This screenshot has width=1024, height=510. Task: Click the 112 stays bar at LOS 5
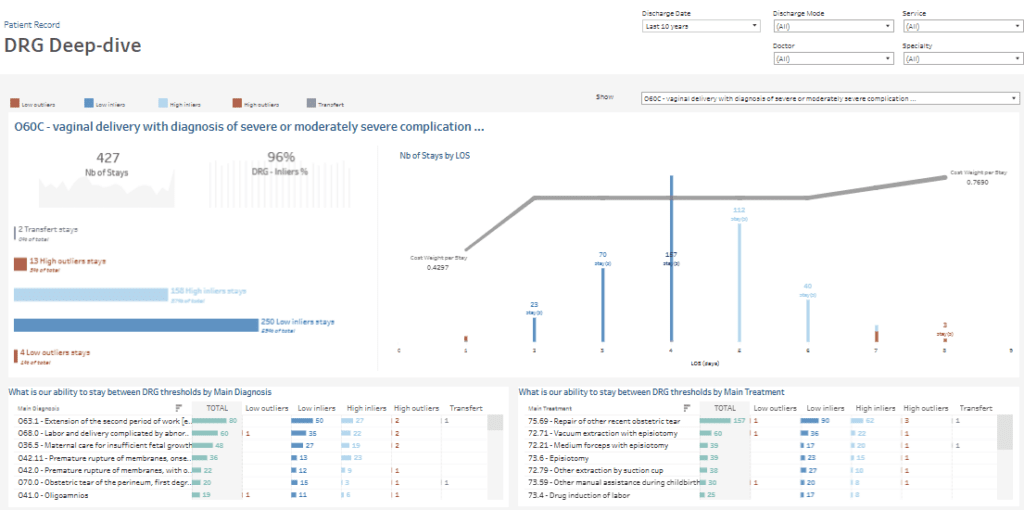[739, 283]
